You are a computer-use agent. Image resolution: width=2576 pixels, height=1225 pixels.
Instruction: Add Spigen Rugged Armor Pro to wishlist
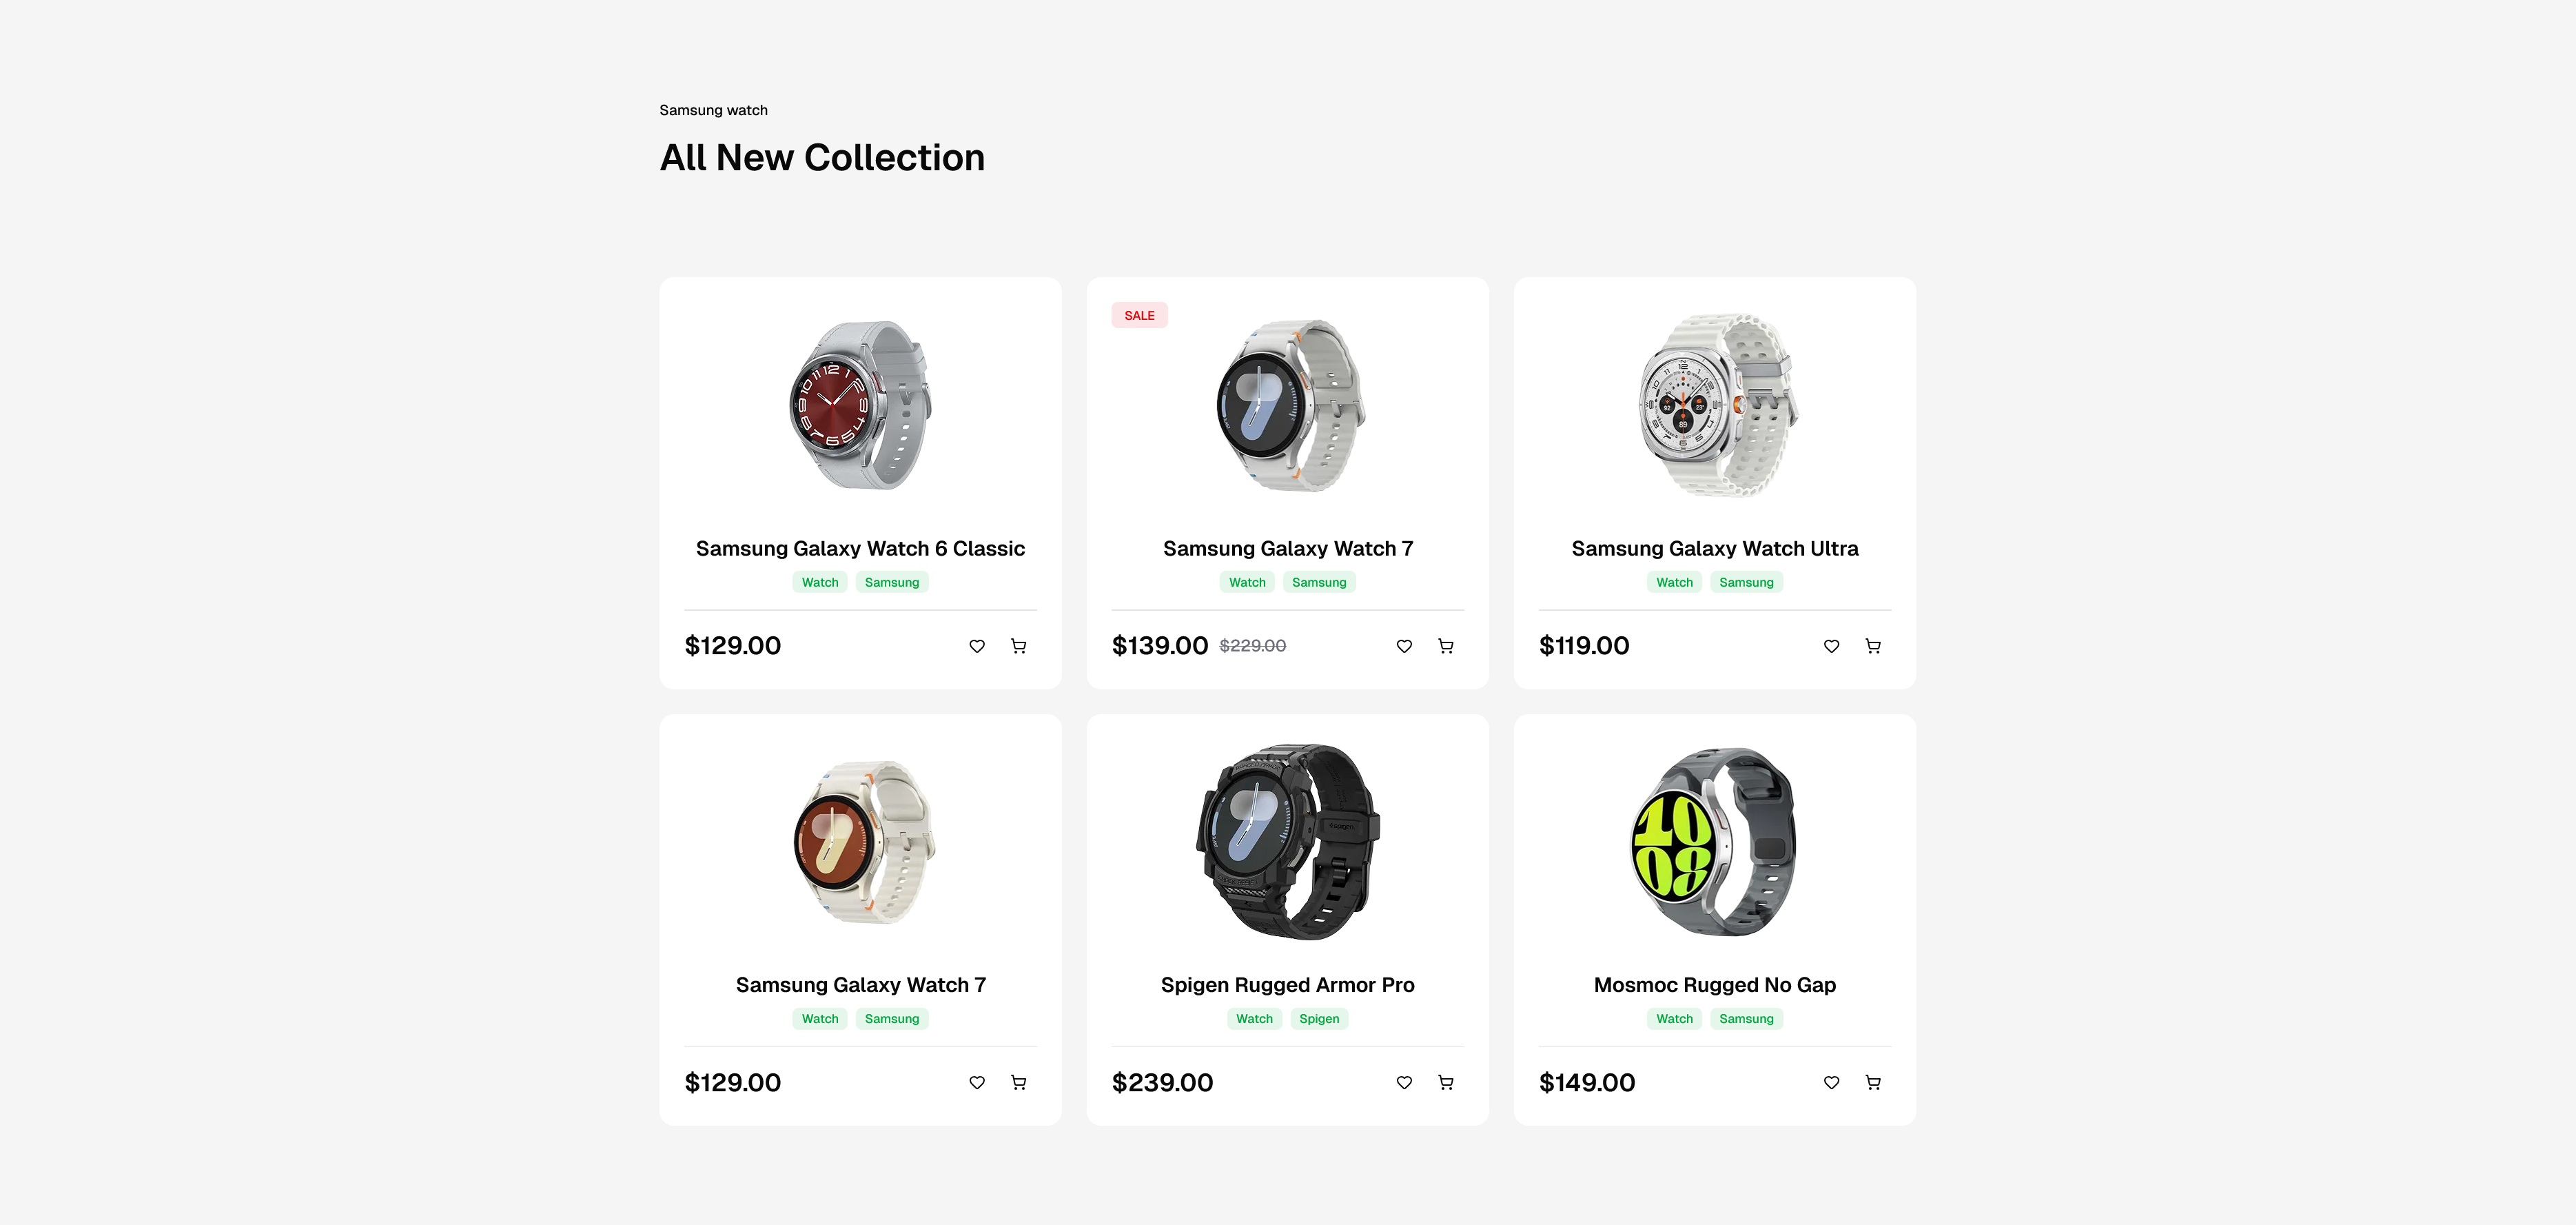1404,1082
